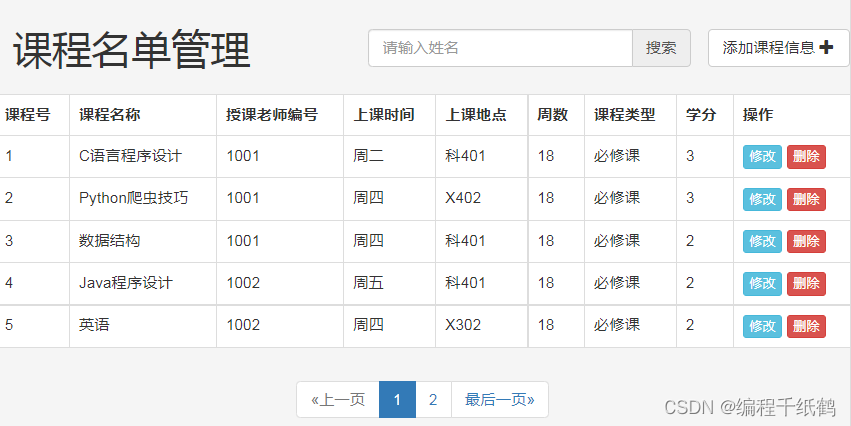Select the C语言程序设计 course name cell
851x426 pixels.
pyautogui.click(x=143, y=156)
